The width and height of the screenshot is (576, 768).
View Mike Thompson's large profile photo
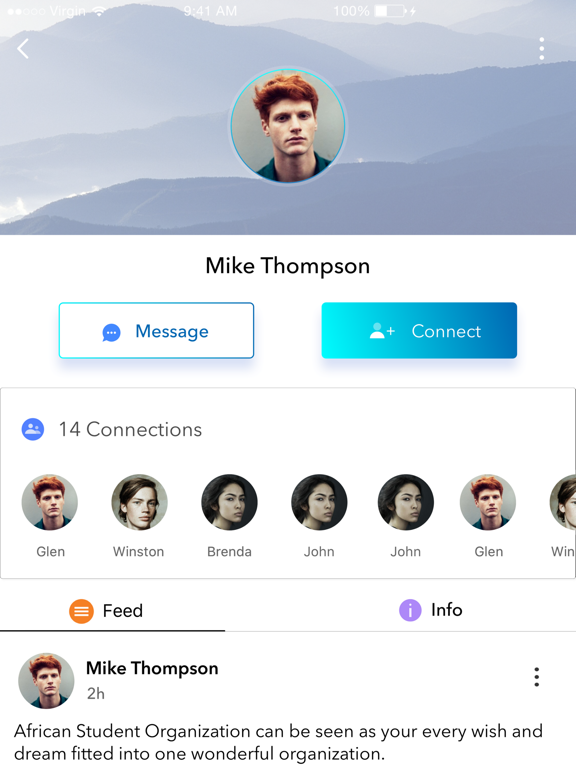pyautogui.click(x=288, y=126)
